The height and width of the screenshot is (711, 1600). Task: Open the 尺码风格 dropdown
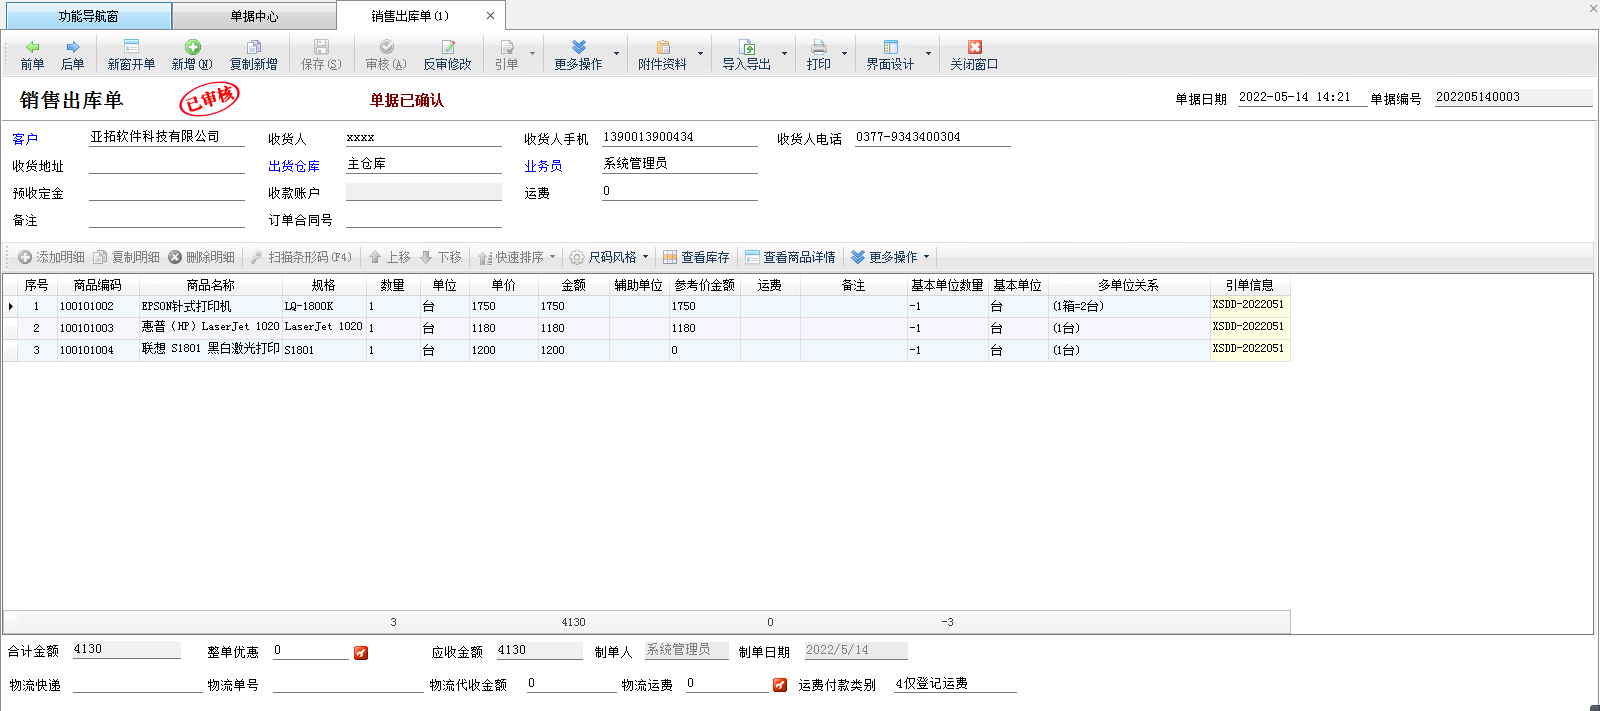[x=610, y=257]
